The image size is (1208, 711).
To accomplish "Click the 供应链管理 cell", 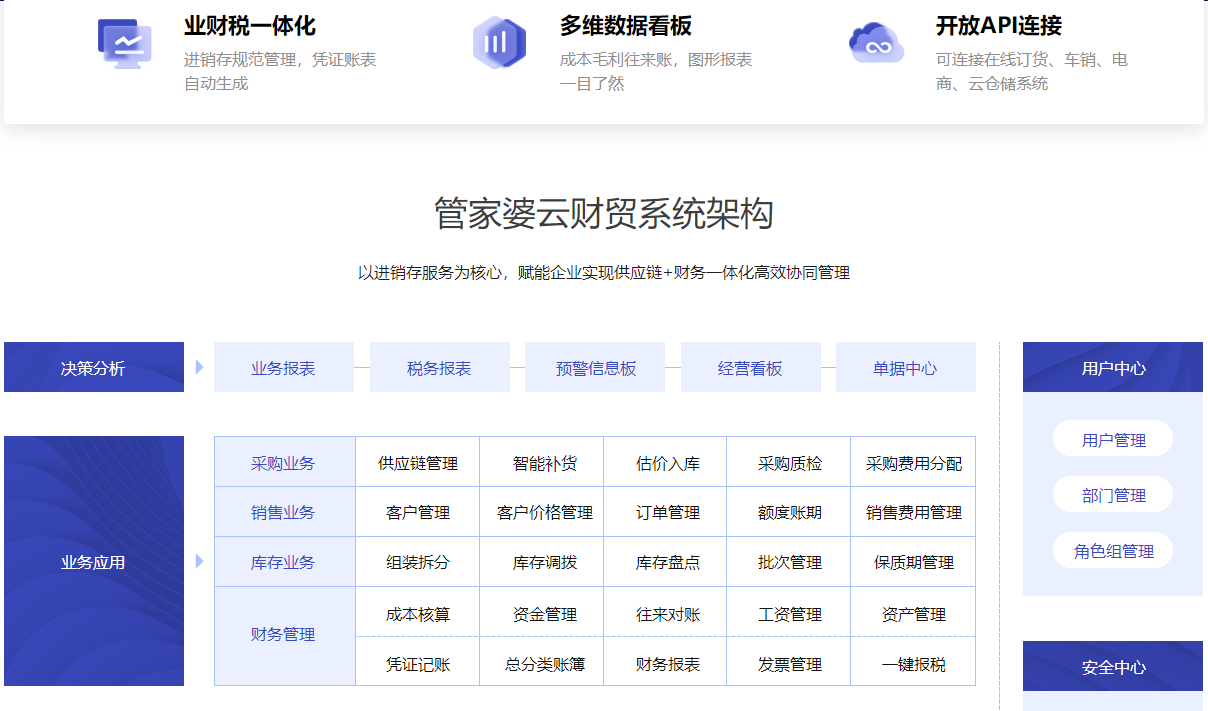I will (418, 462).
